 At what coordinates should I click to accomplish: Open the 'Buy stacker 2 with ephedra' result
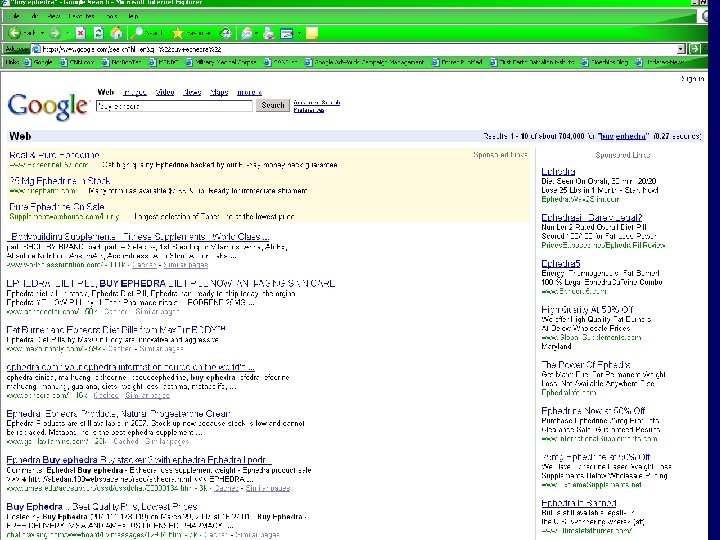[x=139, y=460]
